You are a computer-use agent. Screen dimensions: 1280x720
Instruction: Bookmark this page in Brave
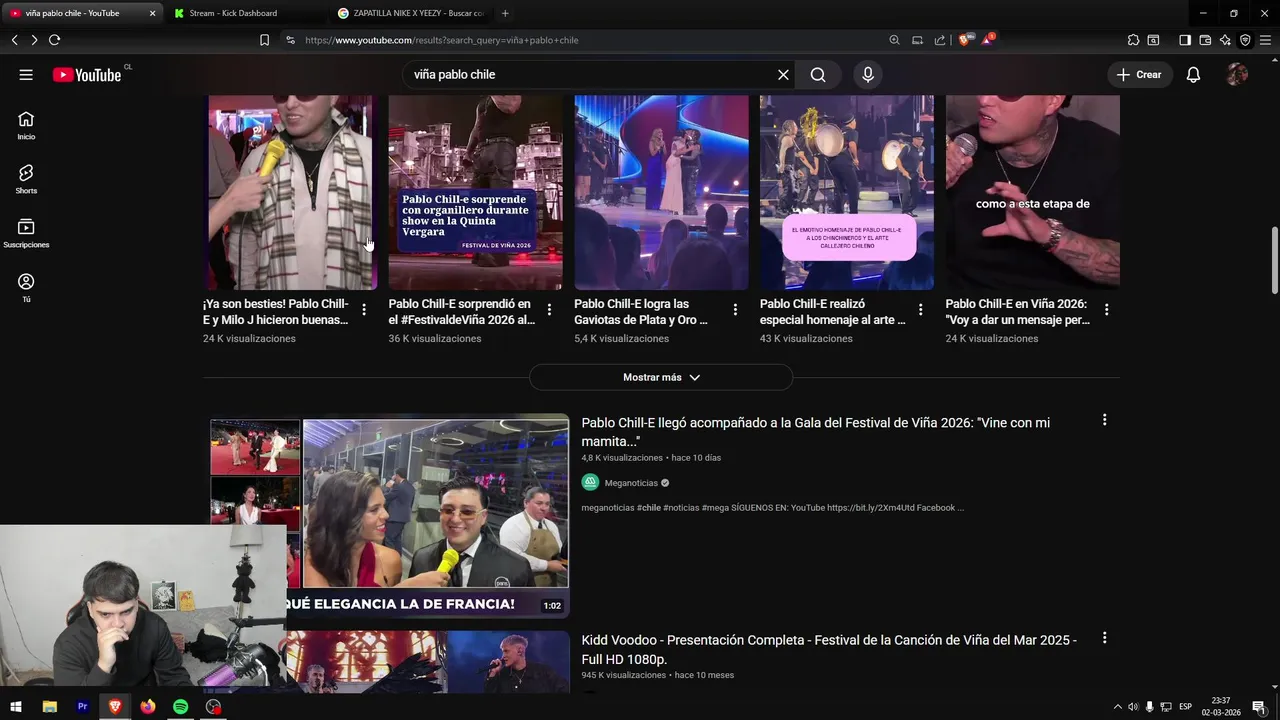pyautogui.click(x=264, y=40)
